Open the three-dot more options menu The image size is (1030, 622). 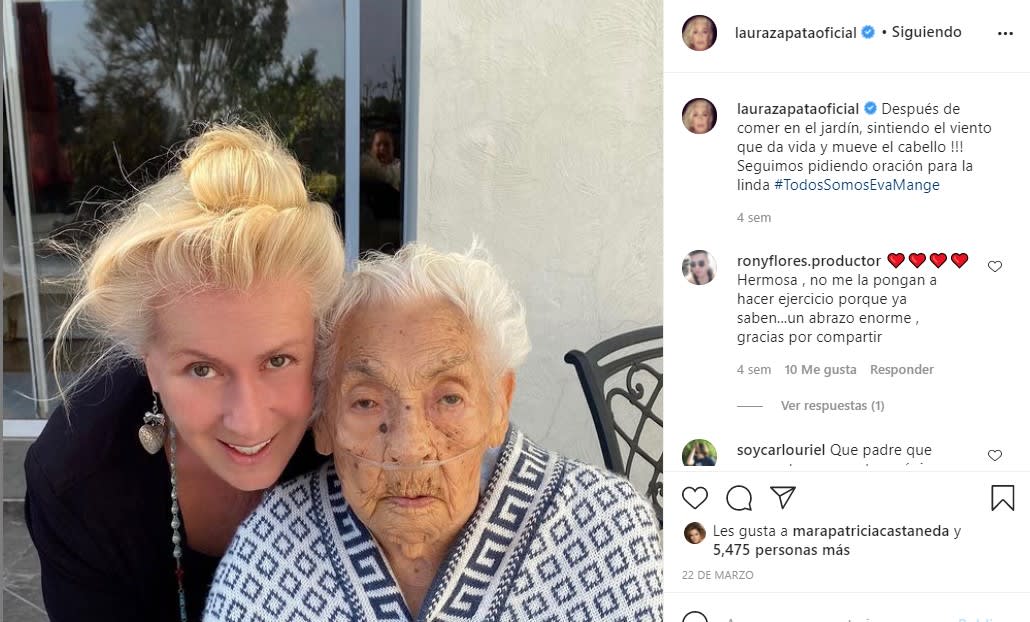pyautogui.click(x=1005, y=33)
